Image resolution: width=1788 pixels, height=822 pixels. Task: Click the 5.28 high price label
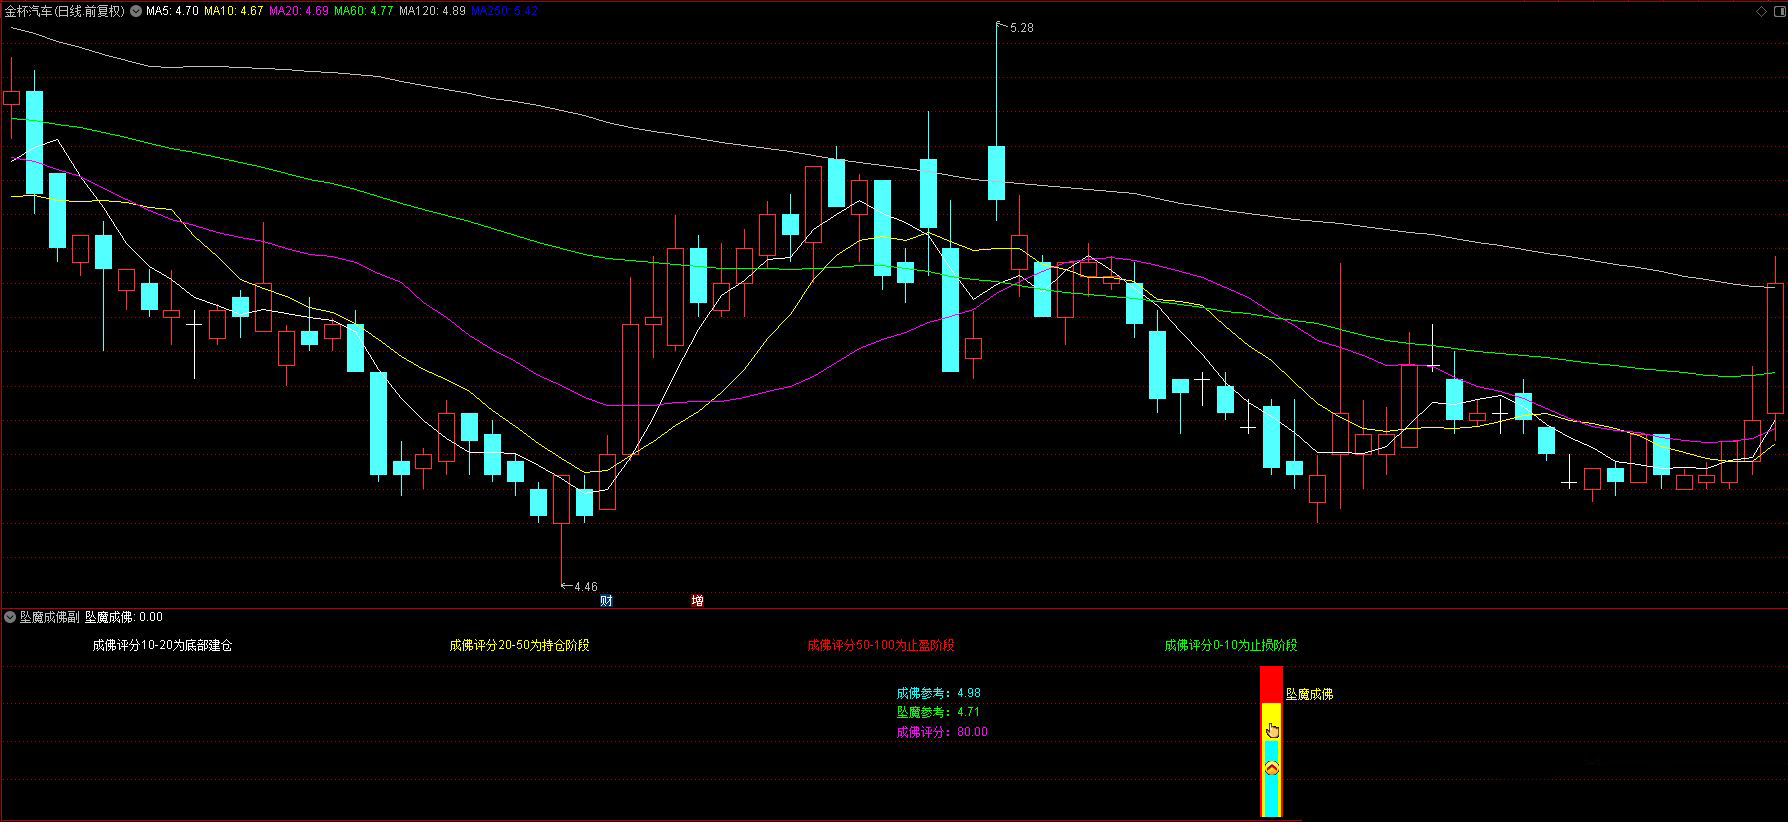[x=1022, y=28]
